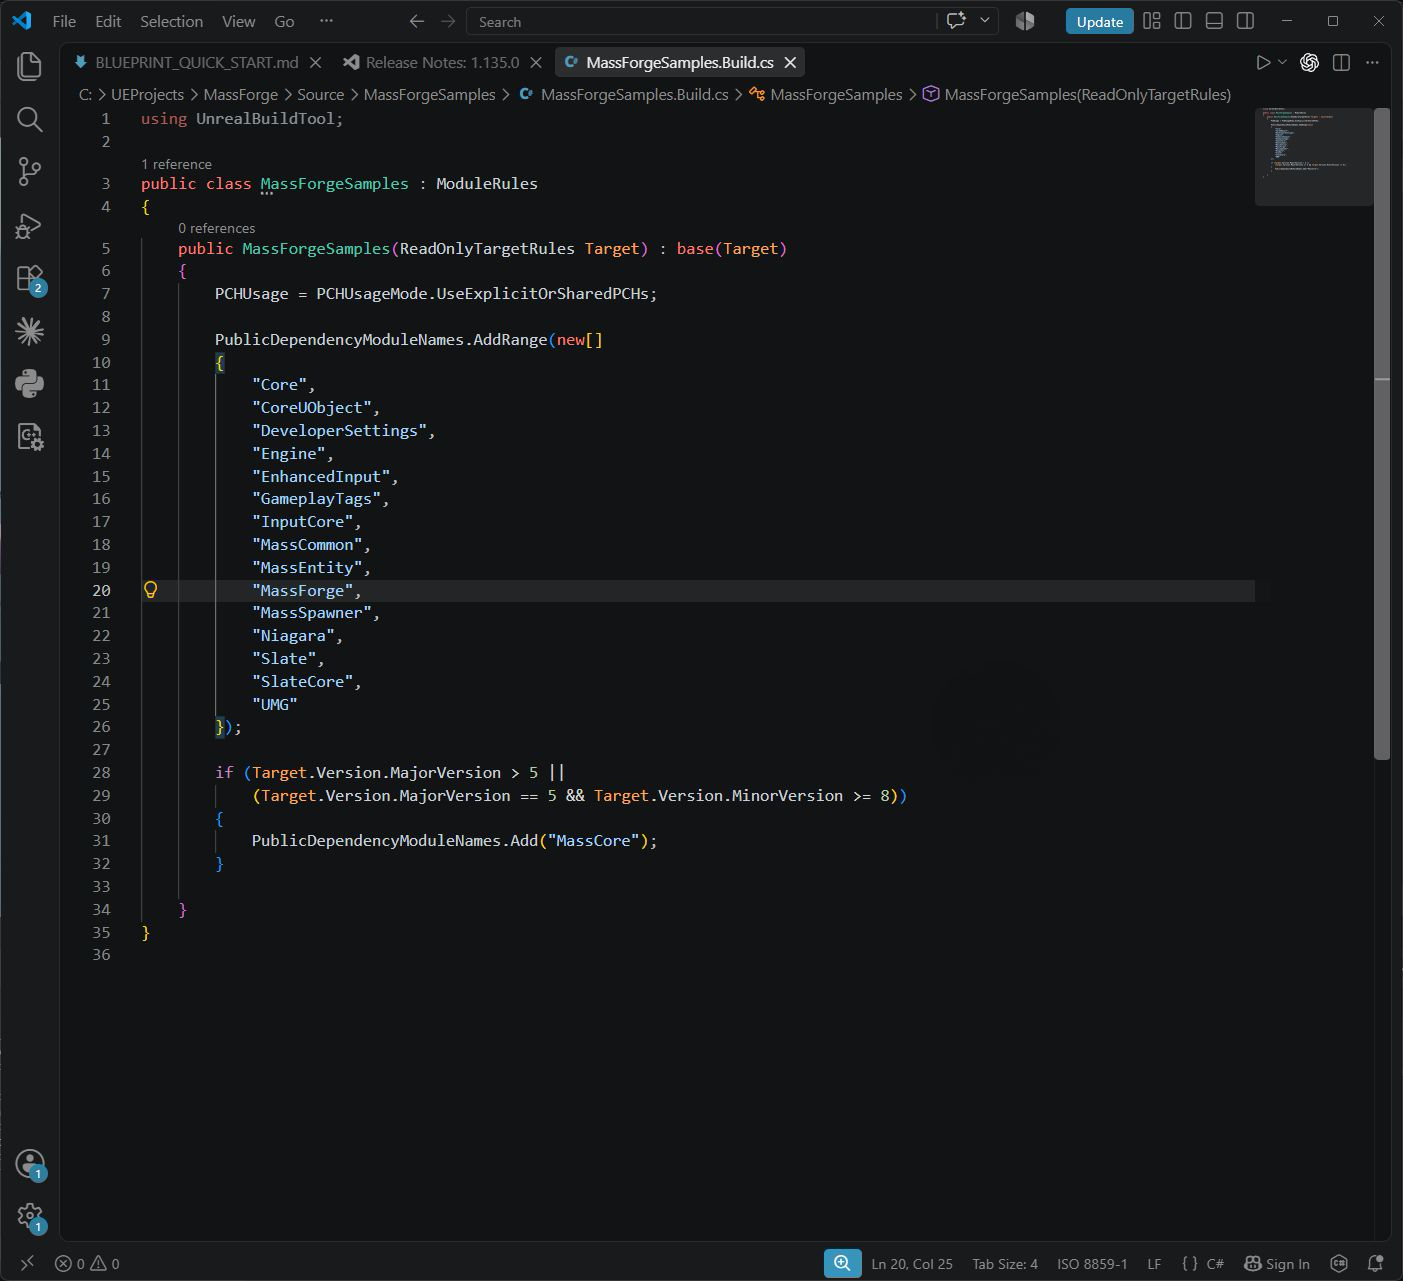The image size is (1403, 1281).
Task: Click line number 28 in the gutter
Action: (x=101, y=772)
